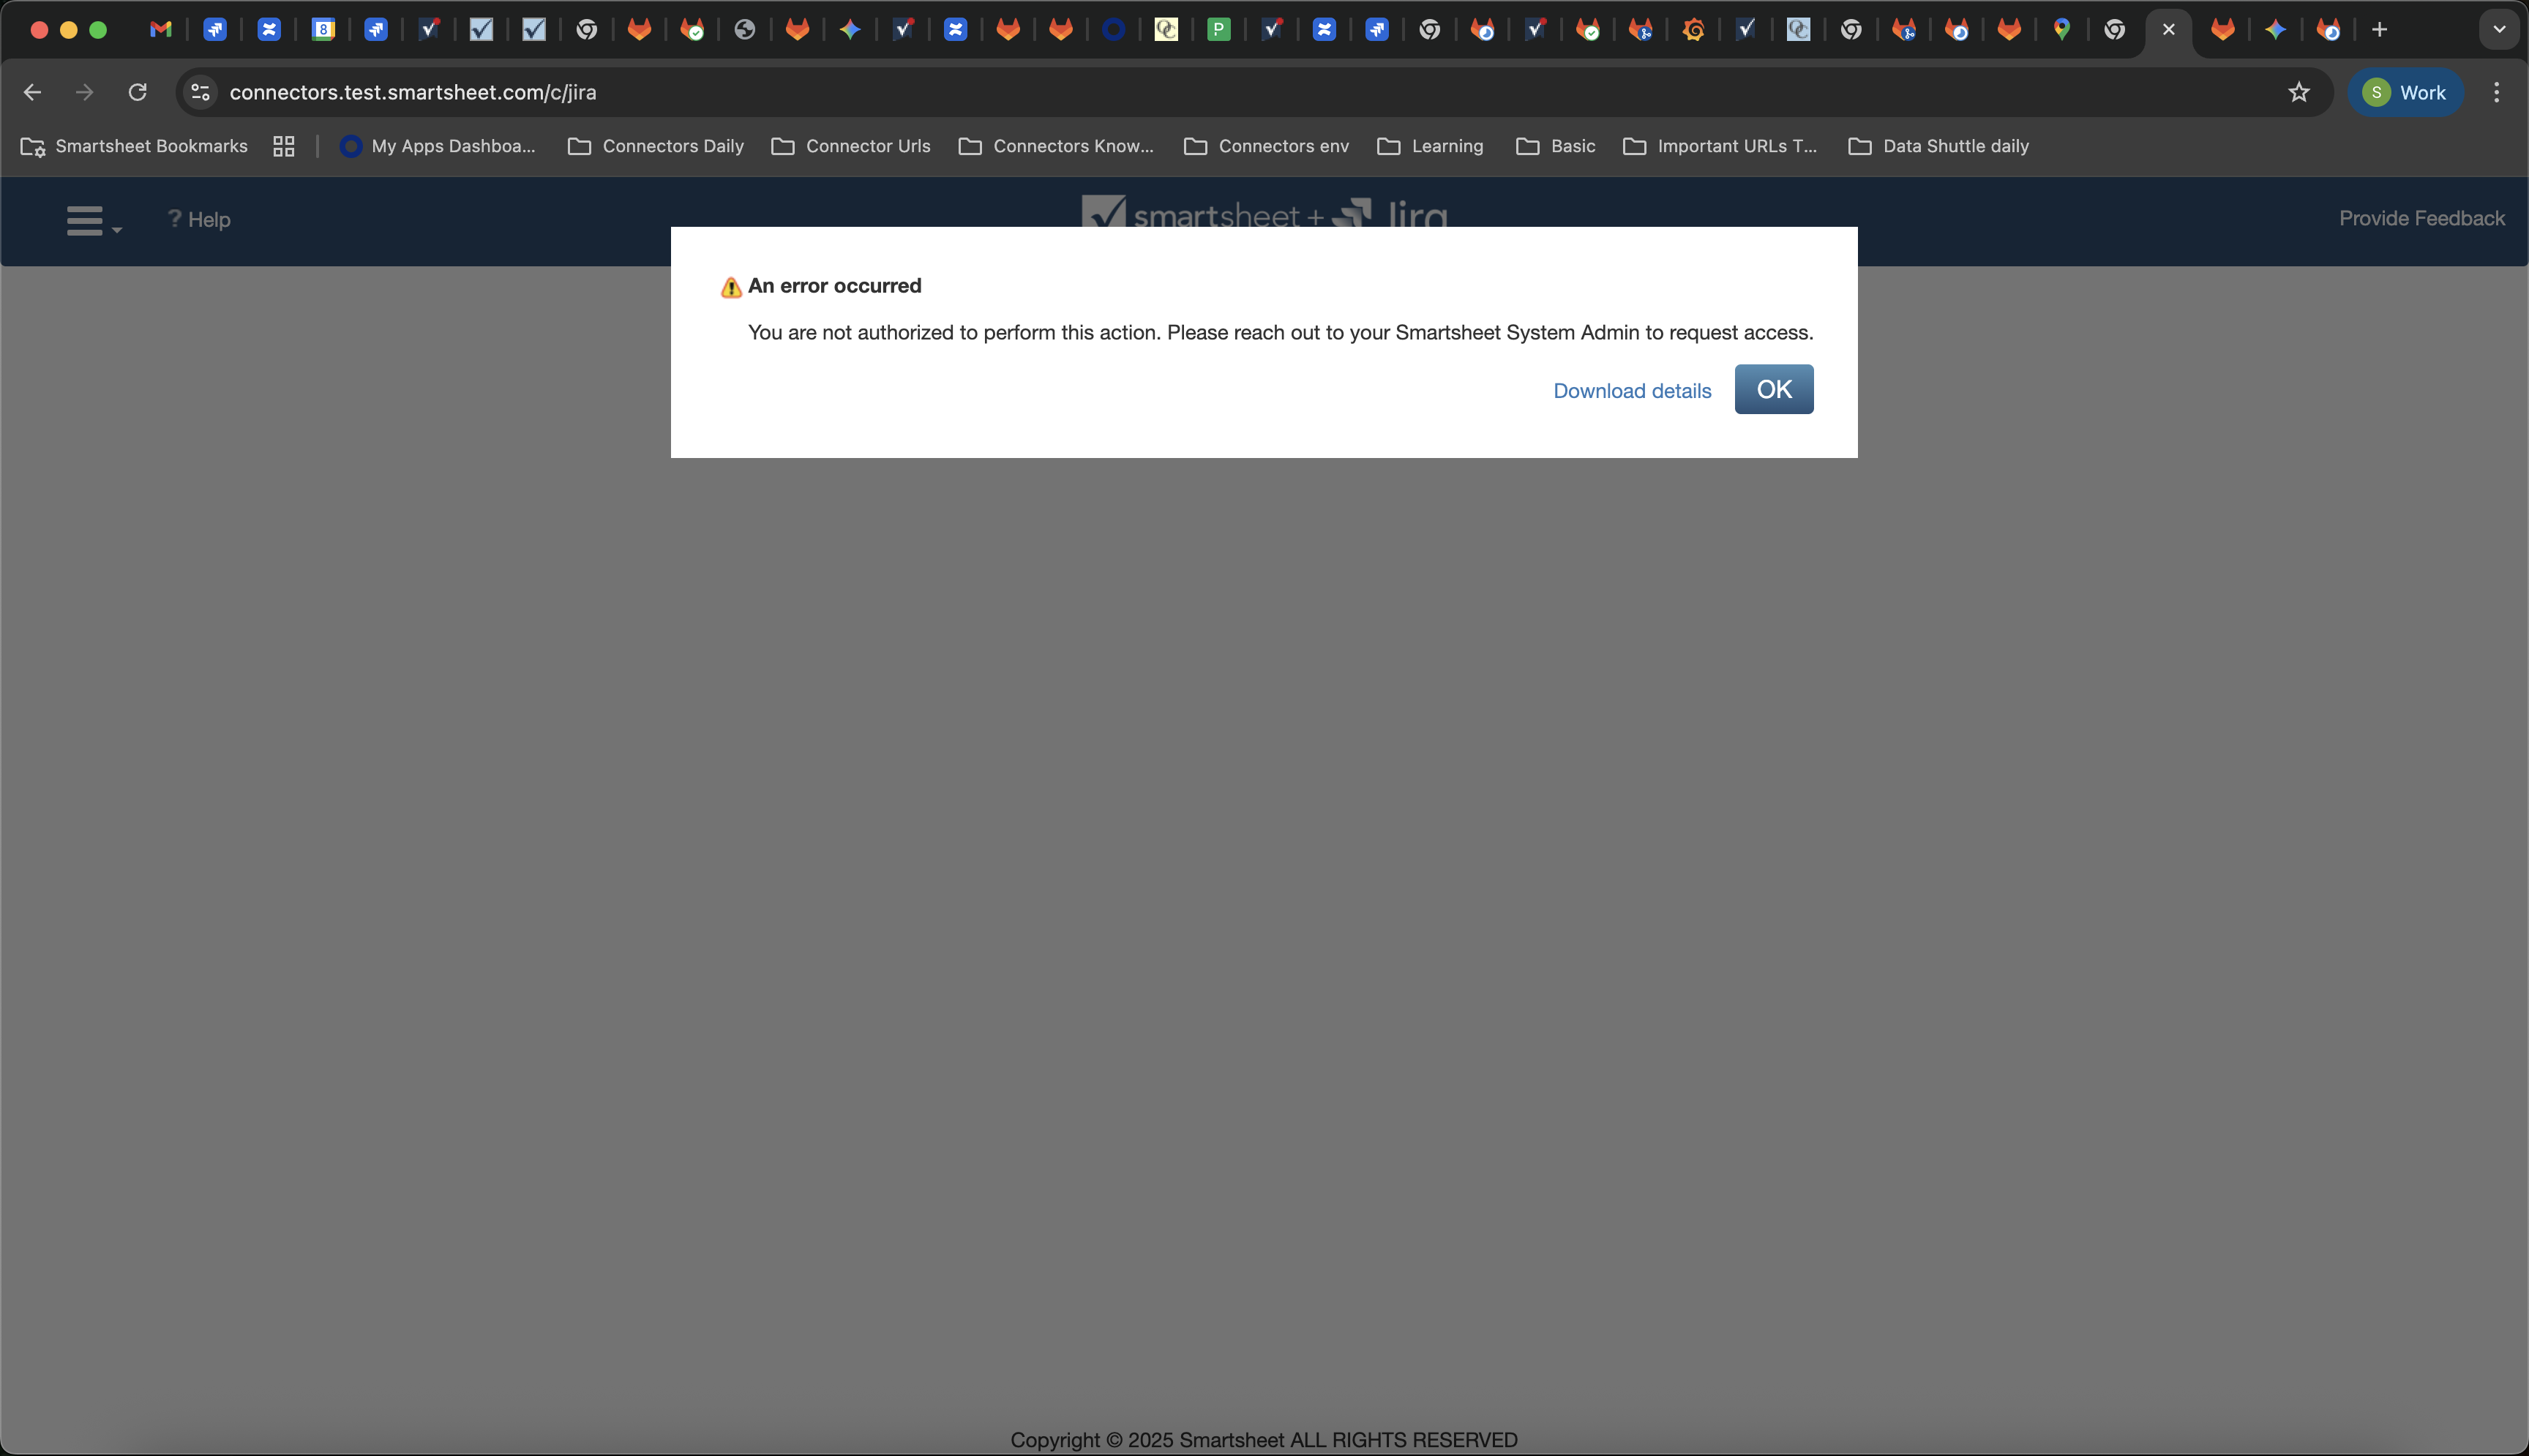Reload the page with the refresh icon
The width and height of the screenshot is (2529, 1456).
pyautogui.click(x=138, y=92)
